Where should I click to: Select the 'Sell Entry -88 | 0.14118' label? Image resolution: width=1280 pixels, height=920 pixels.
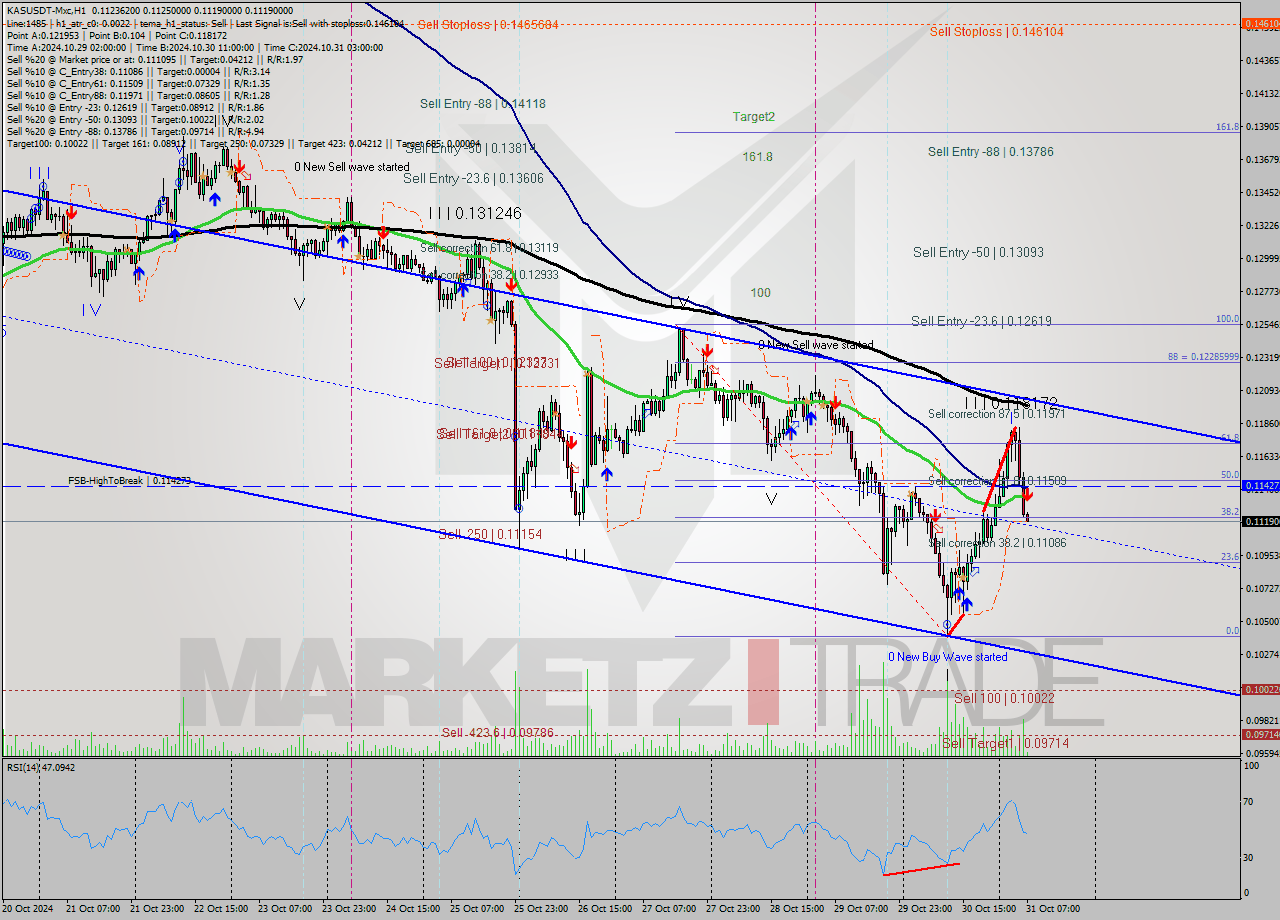pos(482,103)
